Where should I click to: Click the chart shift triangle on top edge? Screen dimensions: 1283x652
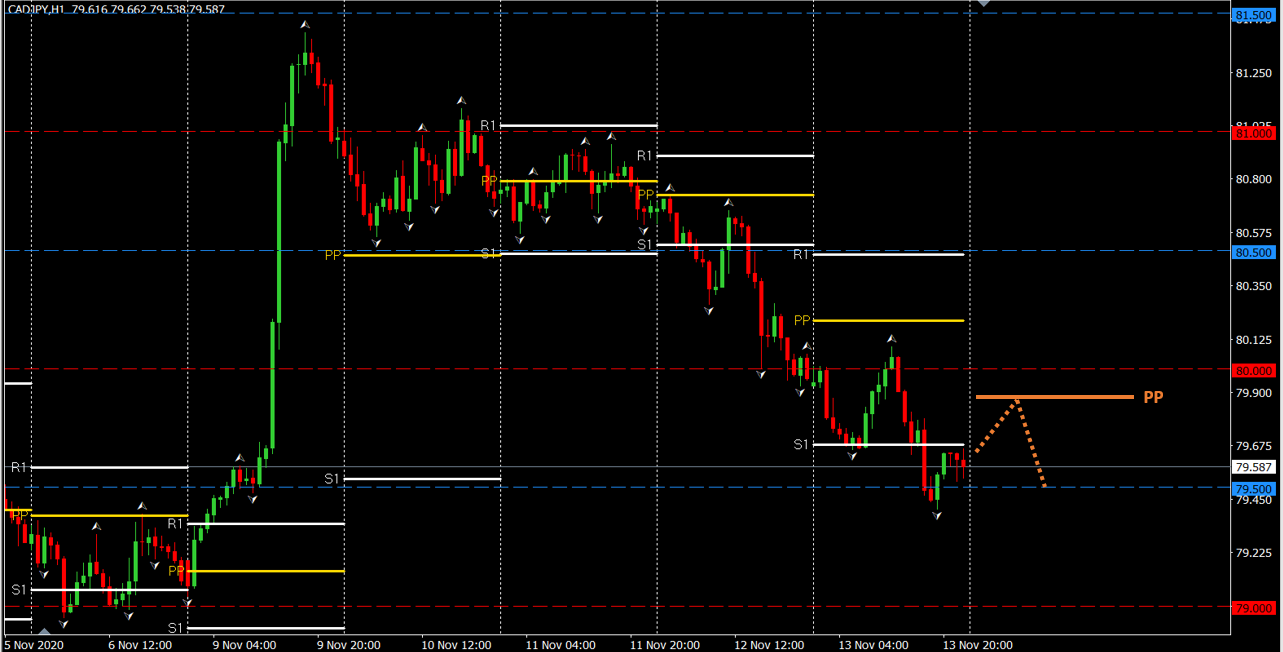coord(984,5)
